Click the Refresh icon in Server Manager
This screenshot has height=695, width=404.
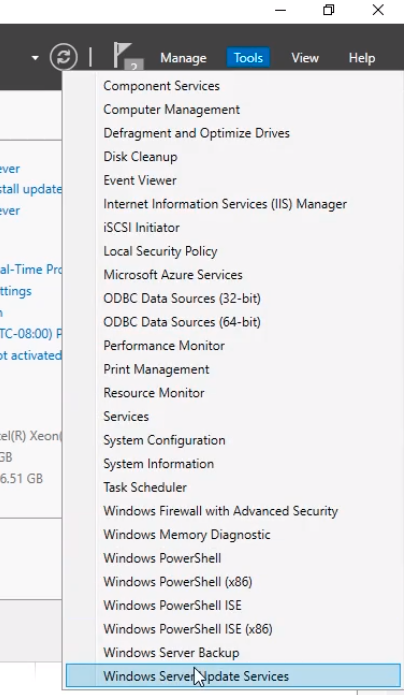pyautogui.click(x=63, y=57)
